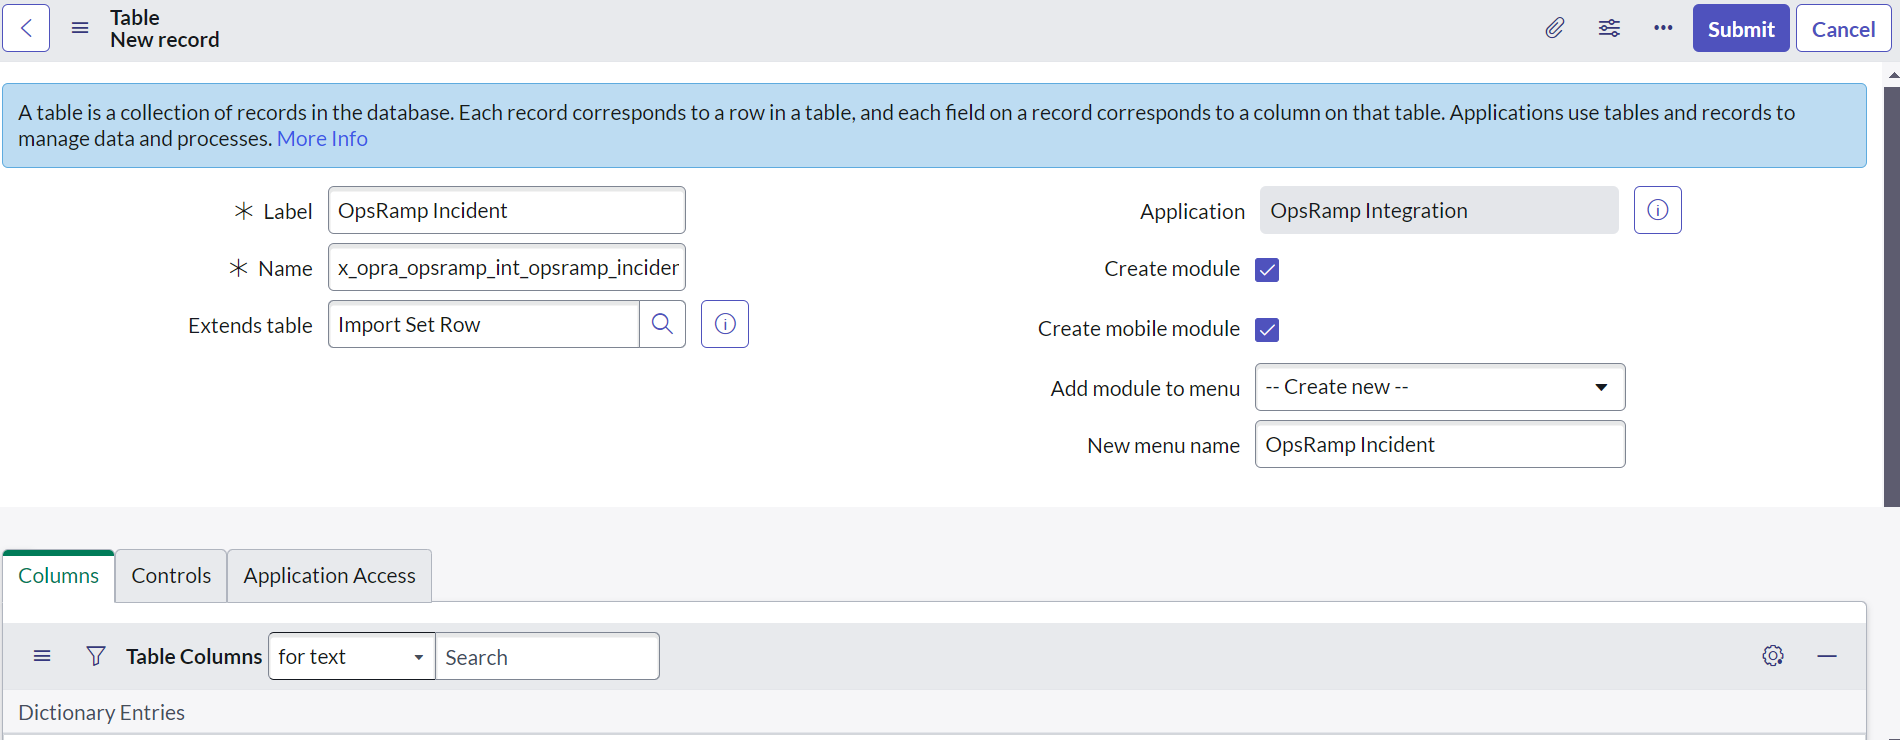Click the Cancel button

click(1843, 28)
